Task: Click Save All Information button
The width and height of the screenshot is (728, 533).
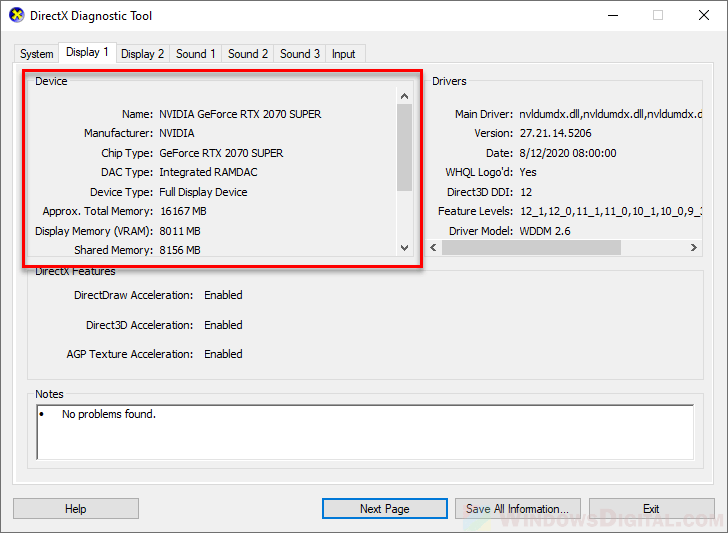Action: pos(518,509)
